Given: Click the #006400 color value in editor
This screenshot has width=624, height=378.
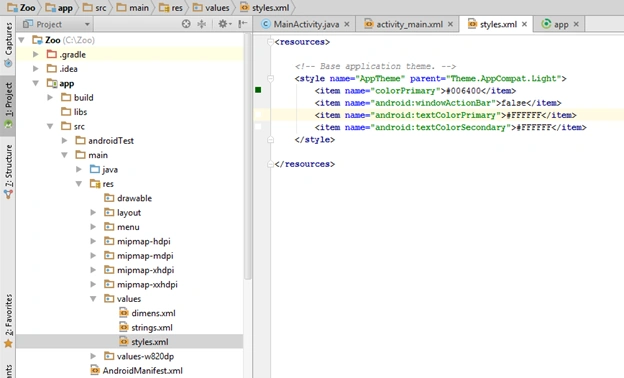Looking at the screenshot, I should click(x=463, y=91).
